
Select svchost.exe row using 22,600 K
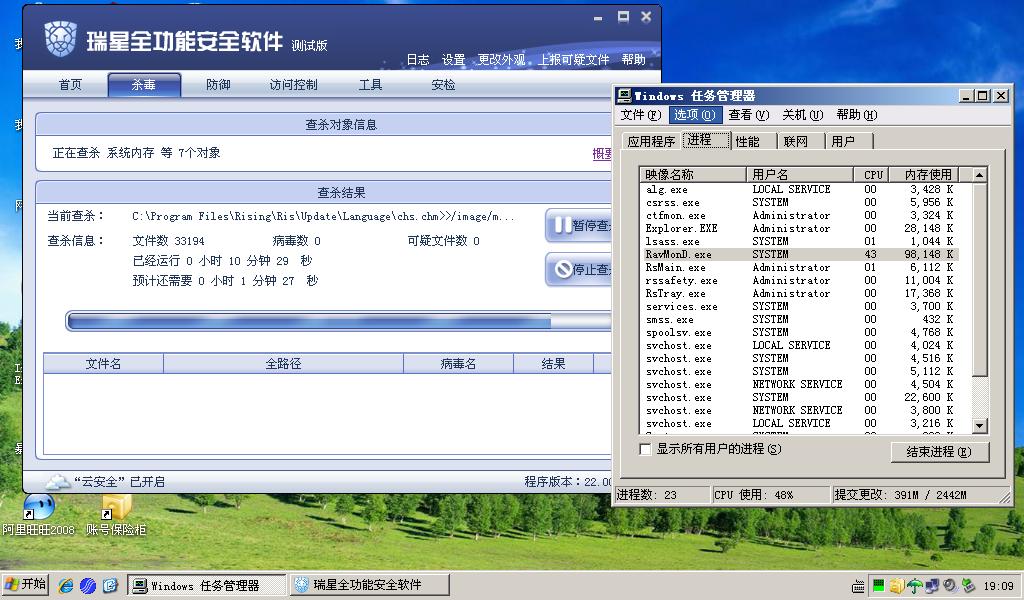(x=800, y=398)
